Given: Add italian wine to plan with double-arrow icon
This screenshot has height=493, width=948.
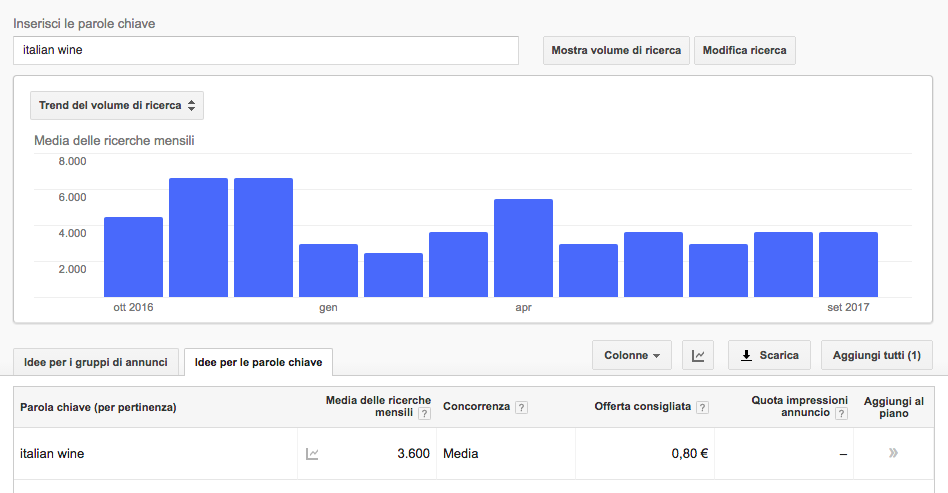Looking at the screenshot, I should pos(893,453).
